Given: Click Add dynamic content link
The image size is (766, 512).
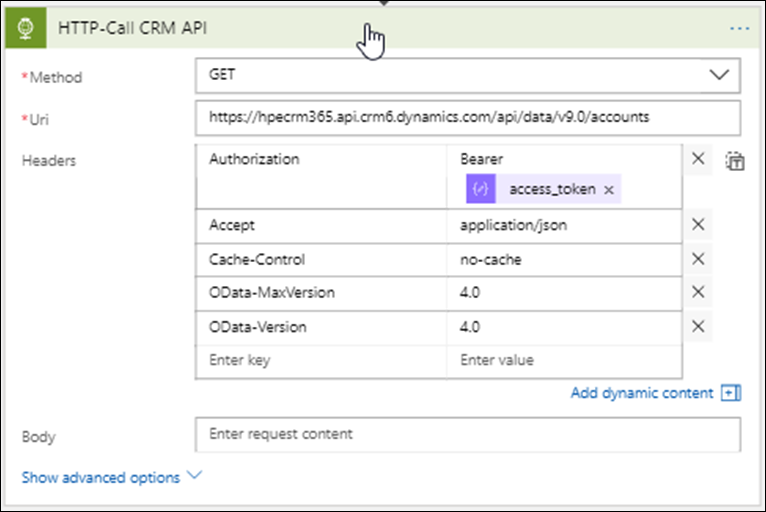Looking at the screenshot, I should point(642,393).
